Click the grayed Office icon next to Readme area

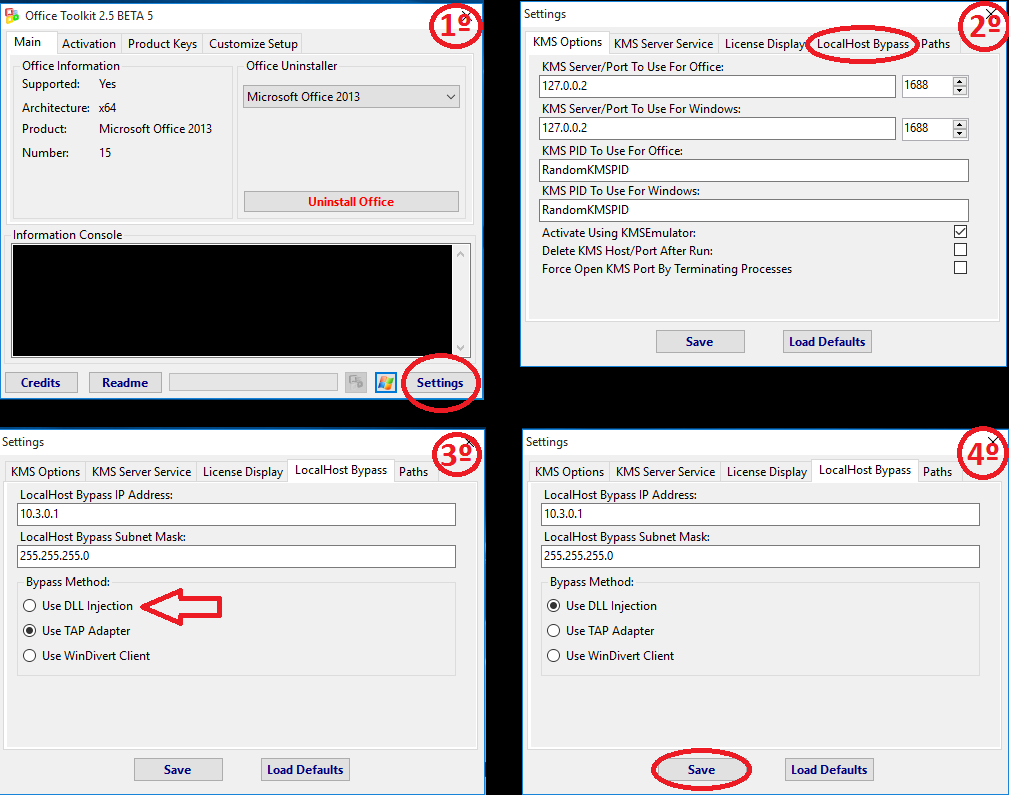[356, 382]
